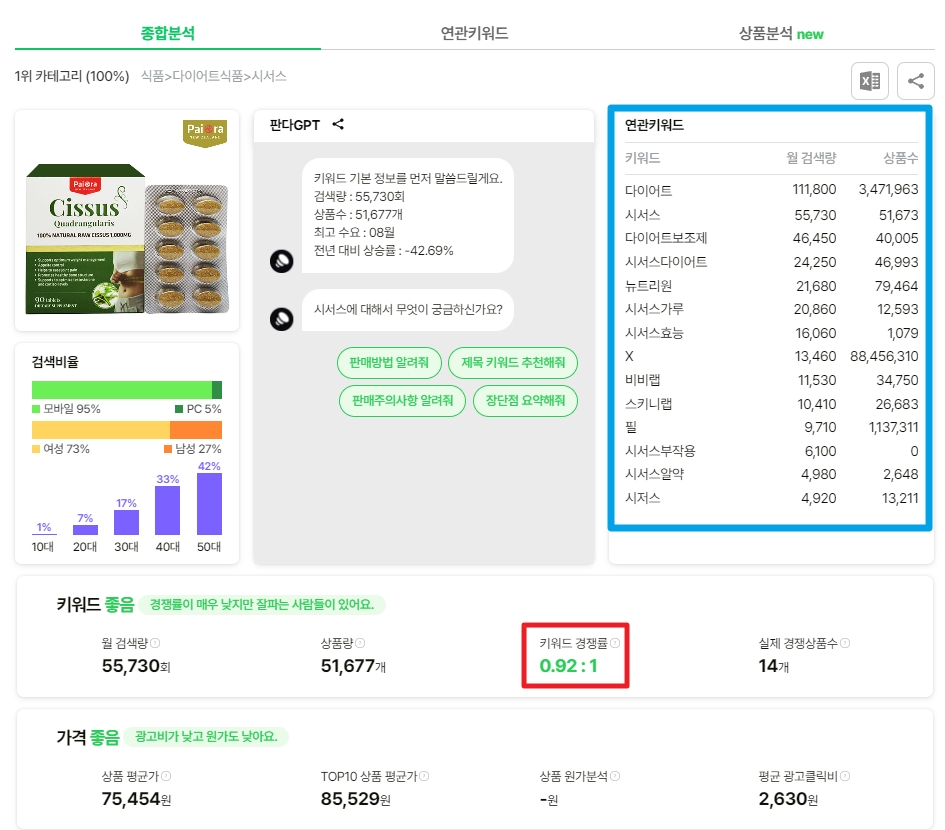Open the 상품 원가분석 info icon
The height and width of the screenshot is (830, 945).
pos(617,775)
